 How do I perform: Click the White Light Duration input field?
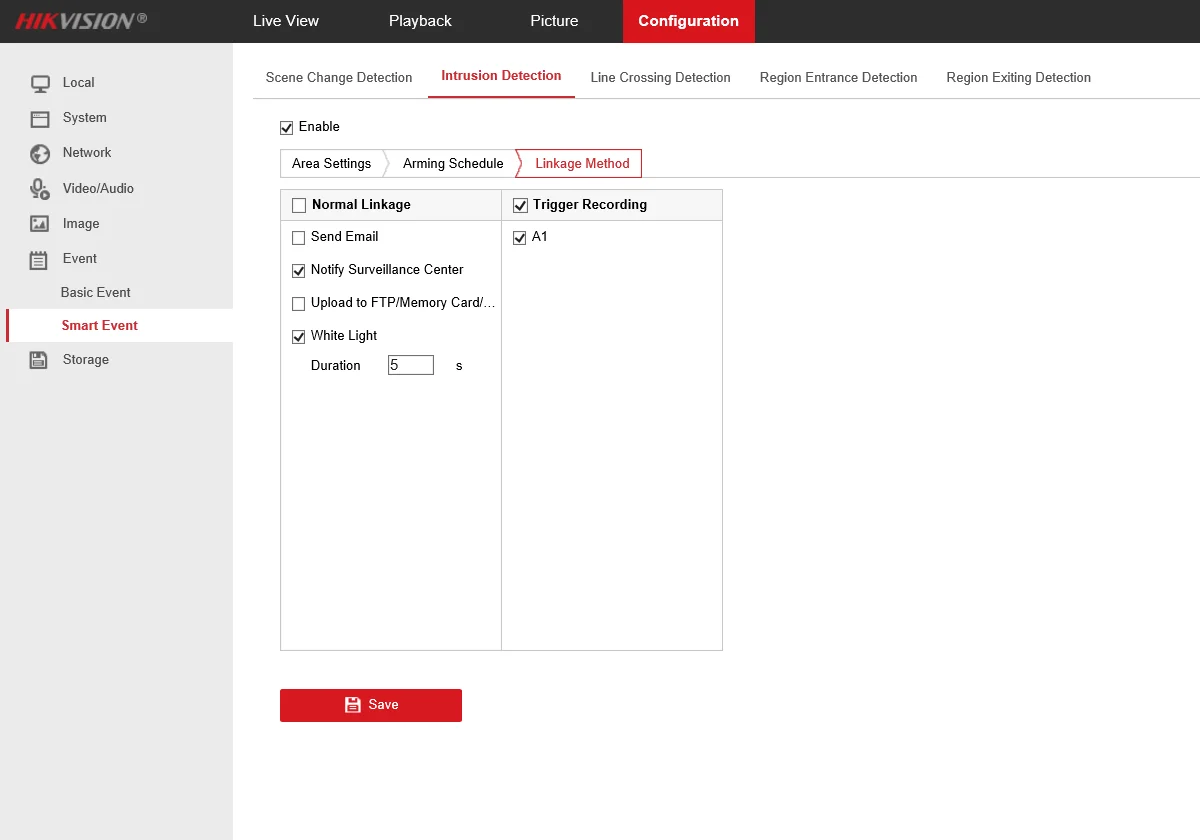click(x=411, y=365)
